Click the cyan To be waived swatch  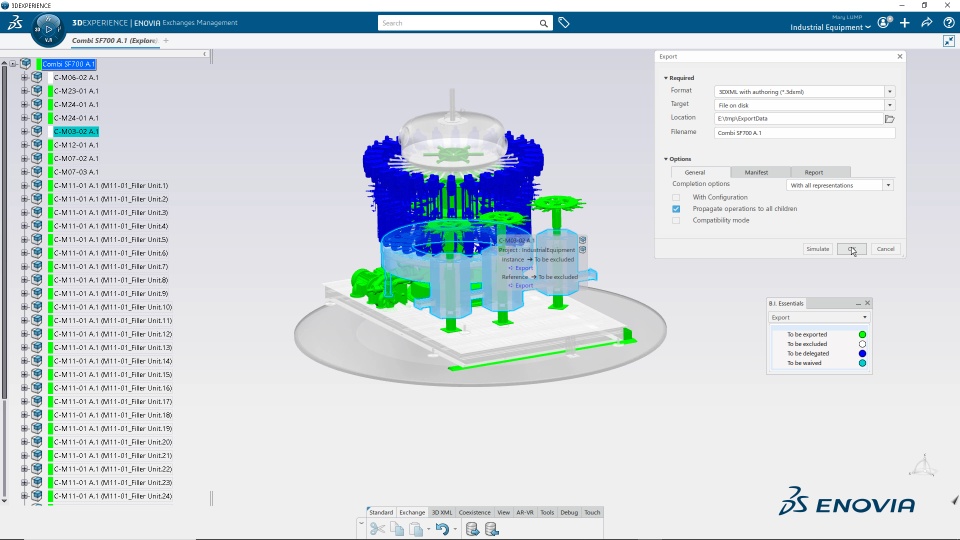pyautogui.click(x=862, y=363)
